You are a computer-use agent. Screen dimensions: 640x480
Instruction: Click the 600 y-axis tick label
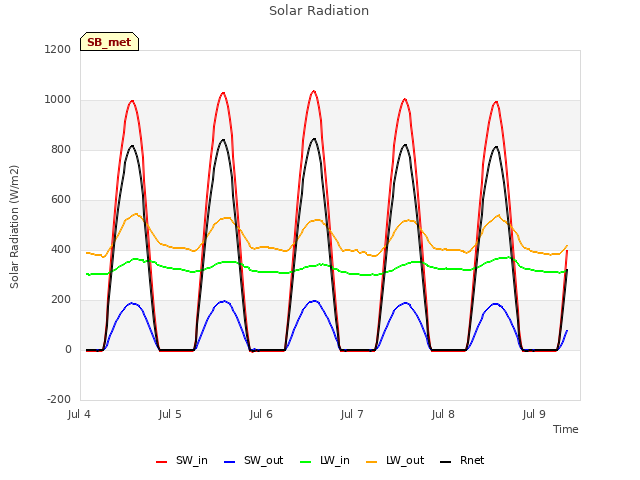61,200
